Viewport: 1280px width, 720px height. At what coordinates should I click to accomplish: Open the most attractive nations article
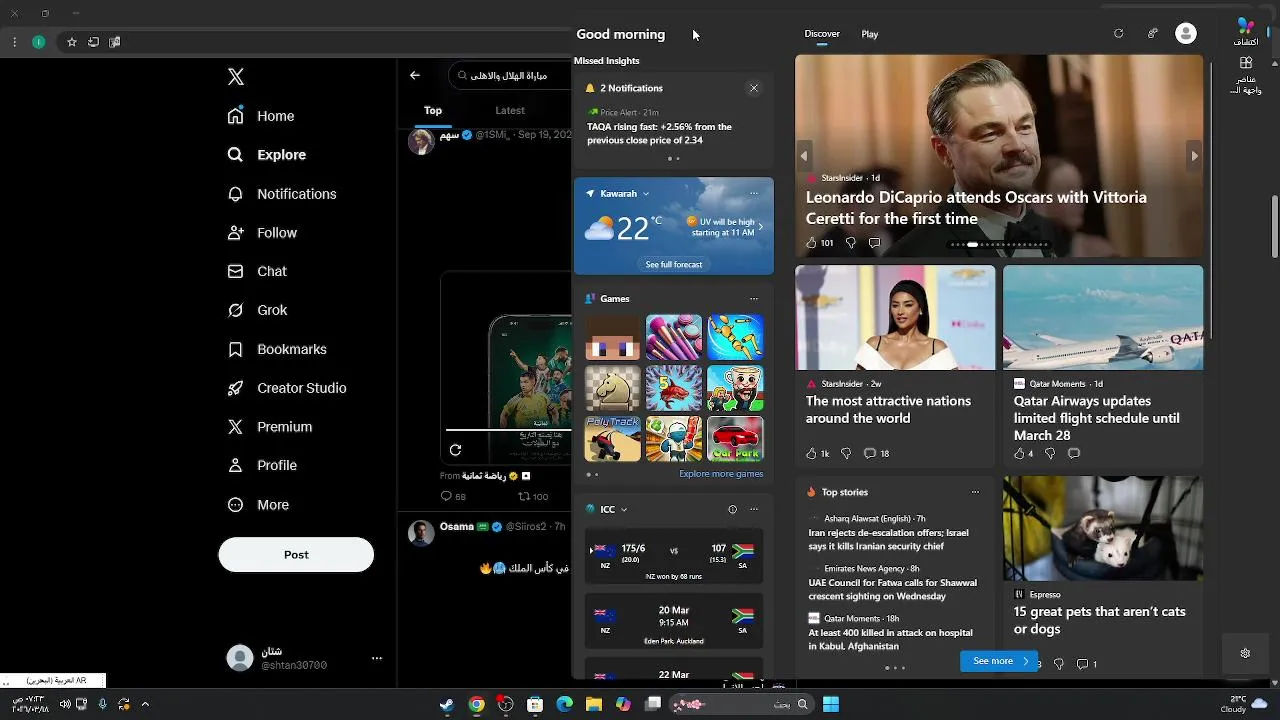pyautogui.click(x=888, y=410)
